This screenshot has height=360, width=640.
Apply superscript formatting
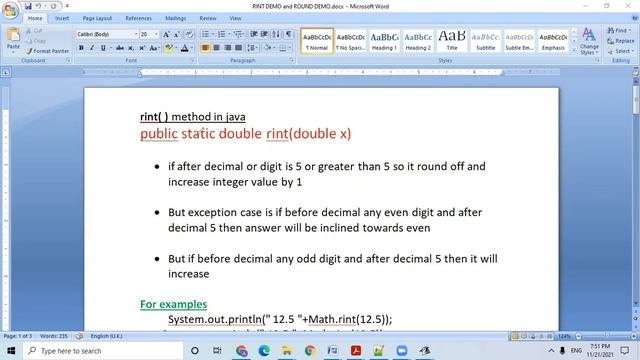[142, 48]
